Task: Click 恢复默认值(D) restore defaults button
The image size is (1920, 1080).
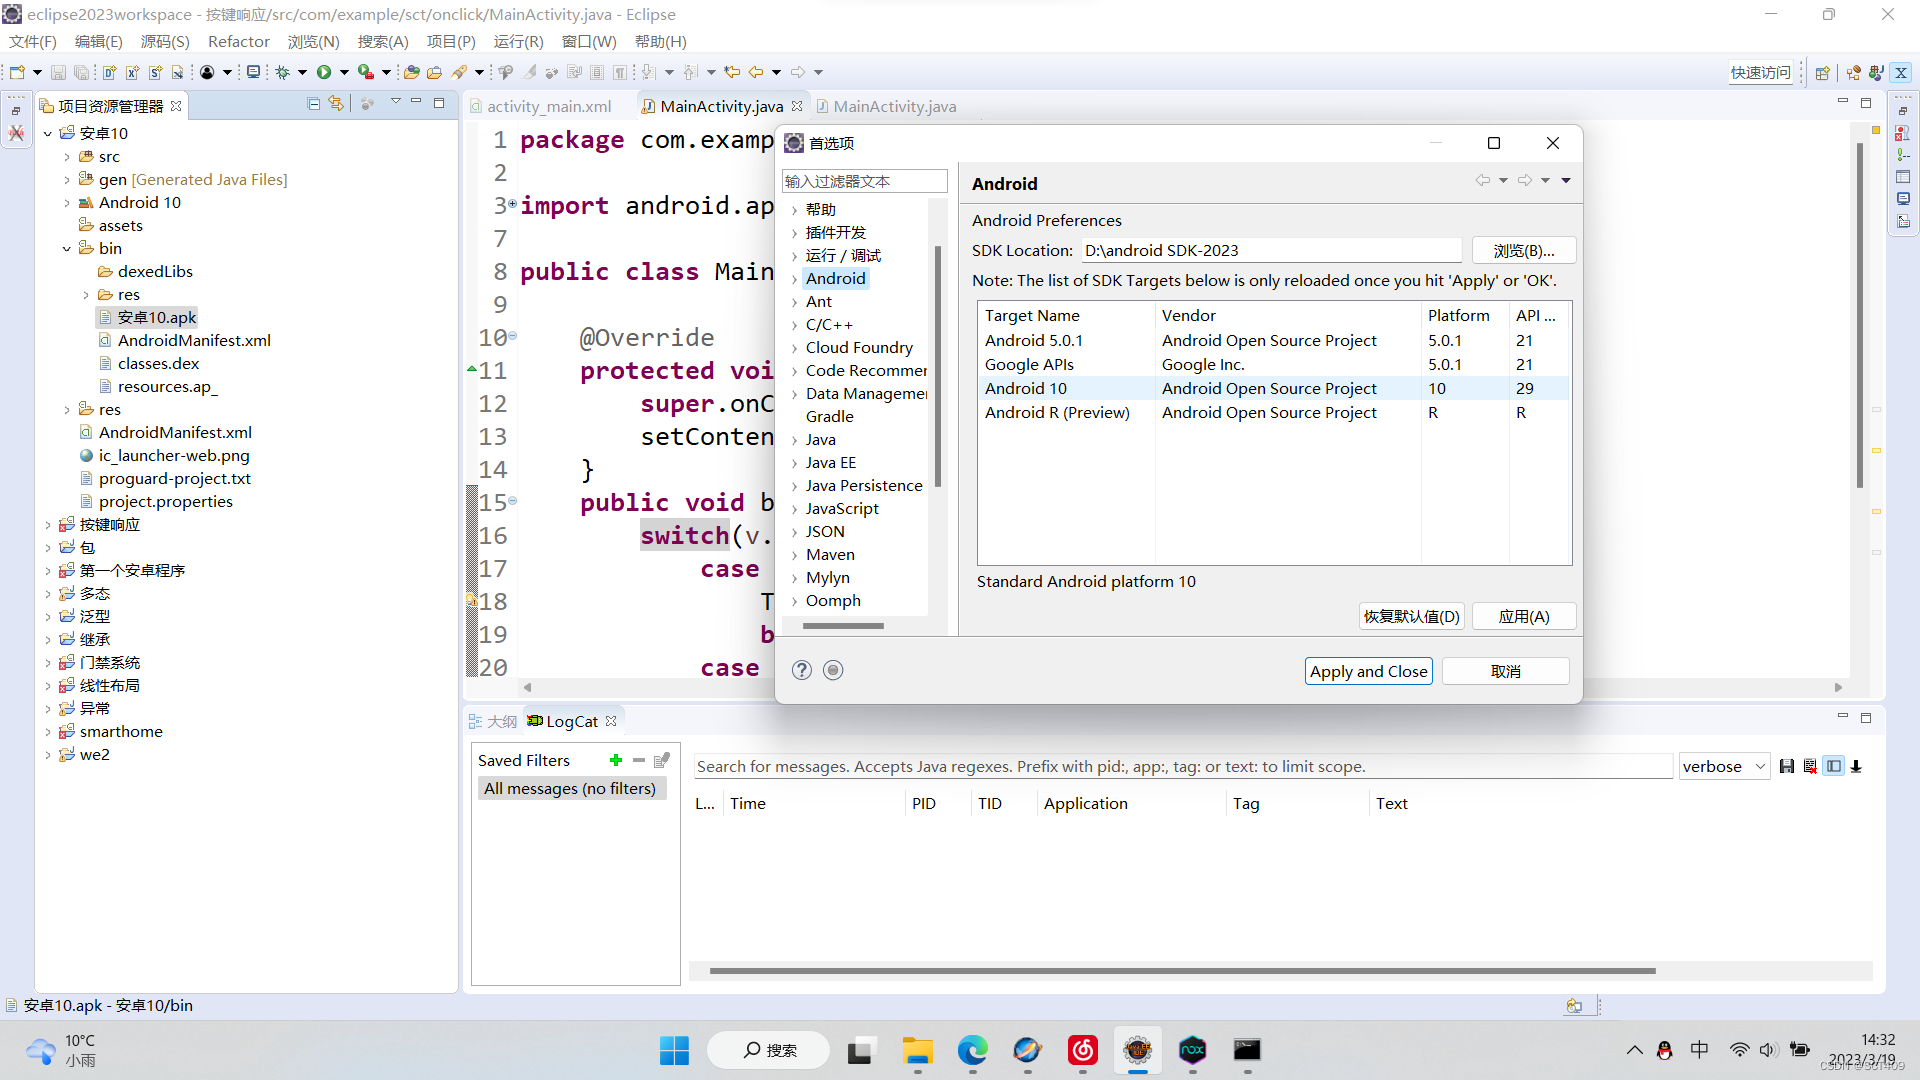Action: (1411, 617)
